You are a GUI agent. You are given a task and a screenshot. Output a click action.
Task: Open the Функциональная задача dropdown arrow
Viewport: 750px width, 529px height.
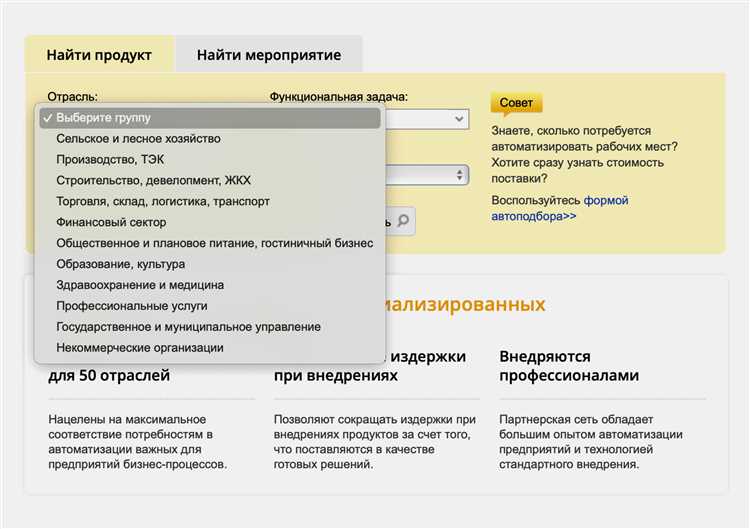[459, 119]
